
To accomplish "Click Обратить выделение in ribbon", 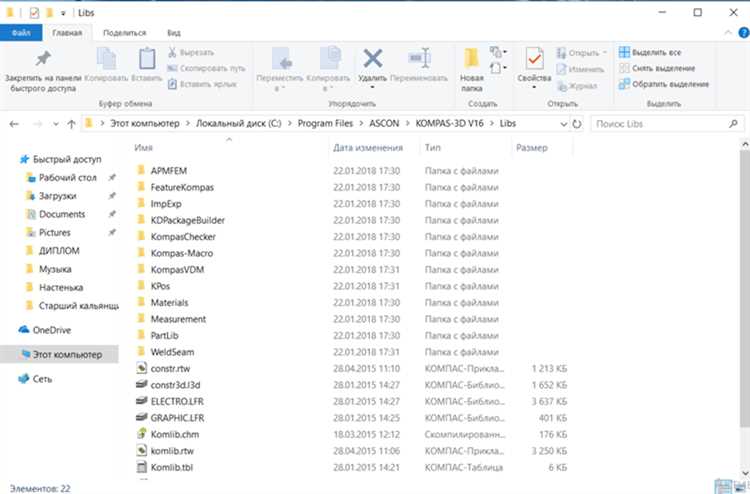I will (664, 84).
